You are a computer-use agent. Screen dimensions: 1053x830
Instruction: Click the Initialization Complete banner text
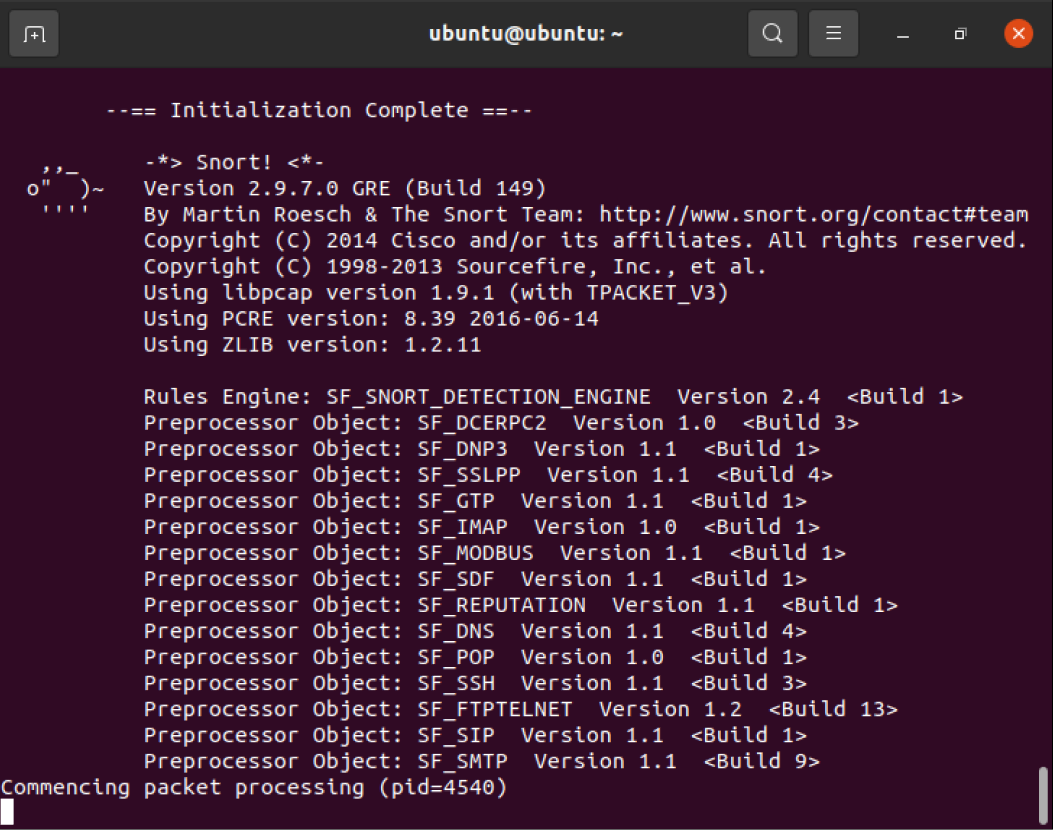(319, 110)
